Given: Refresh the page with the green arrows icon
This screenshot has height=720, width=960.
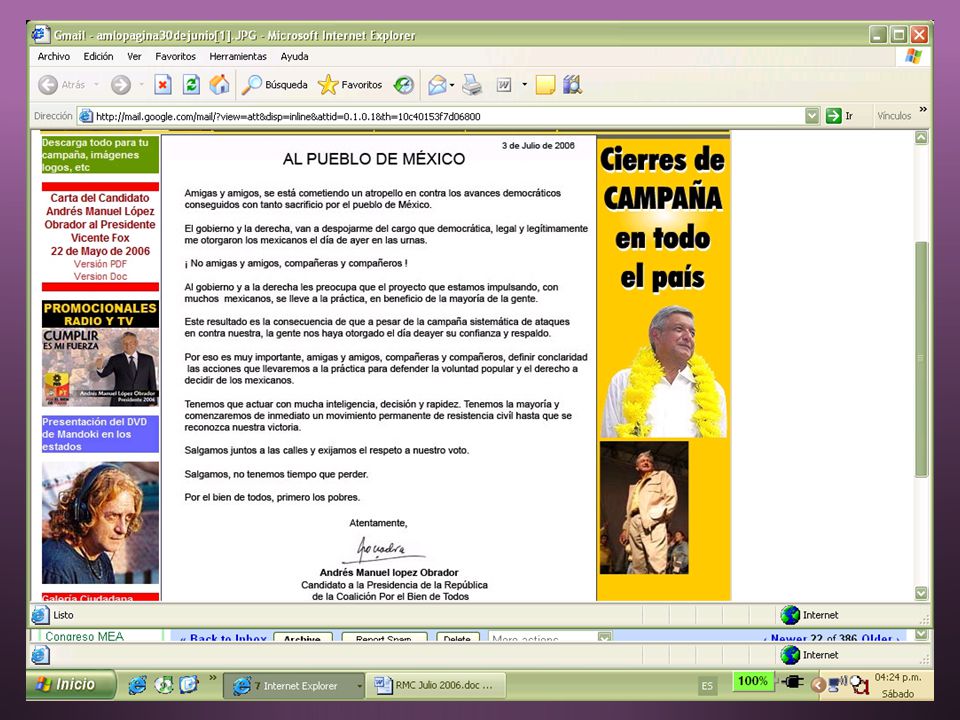Looking at the screenshot, I should point(191,84).
